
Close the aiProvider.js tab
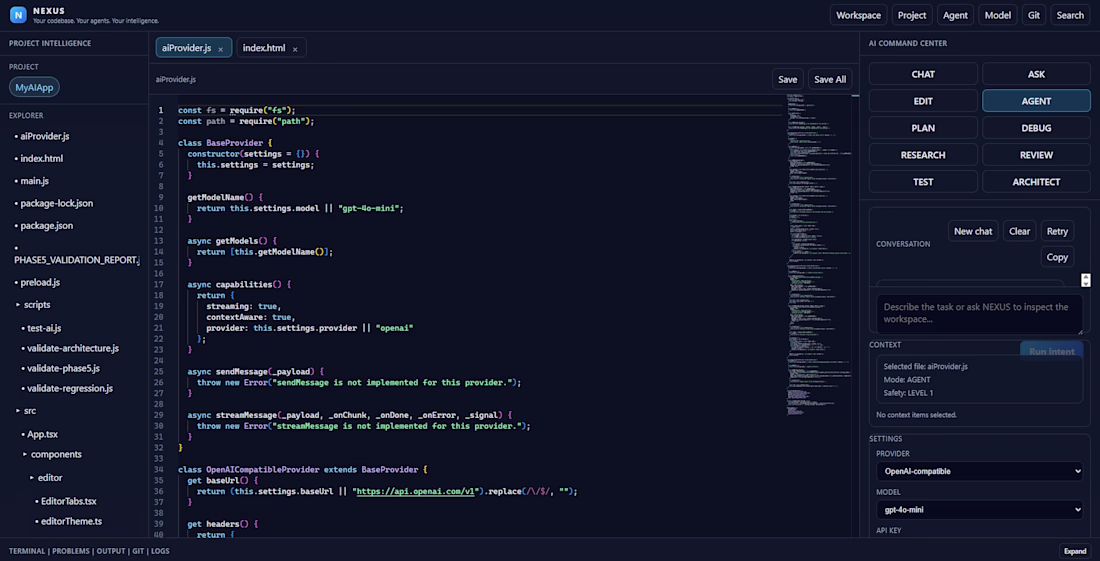click(220, 49)
